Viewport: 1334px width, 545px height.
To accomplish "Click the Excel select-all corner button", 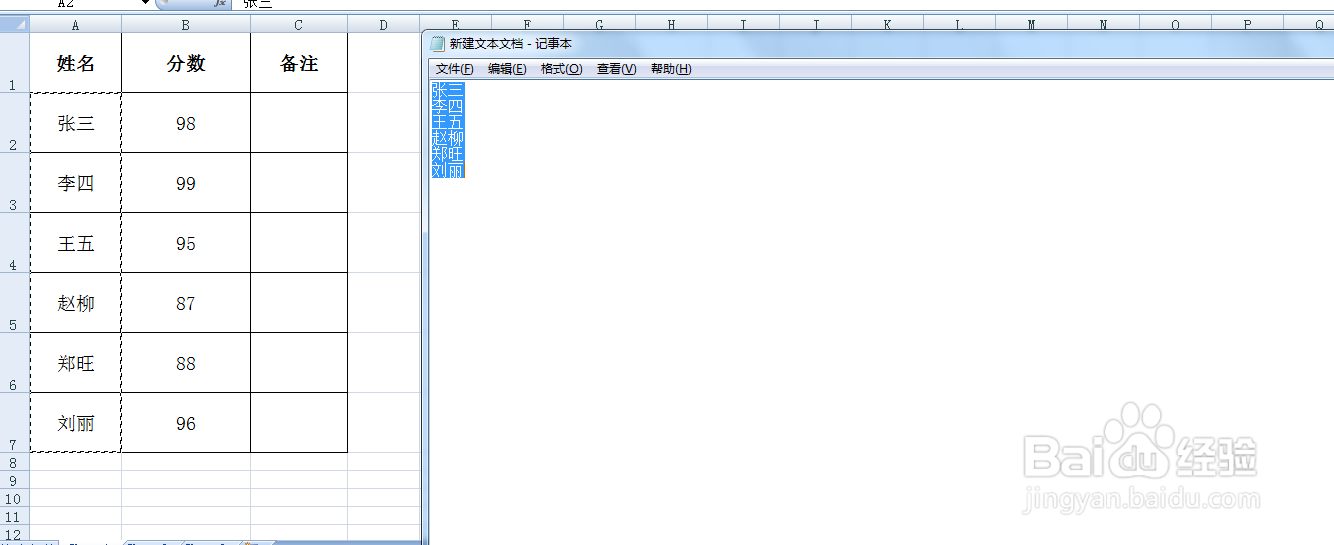I will (x=15, y=25).
